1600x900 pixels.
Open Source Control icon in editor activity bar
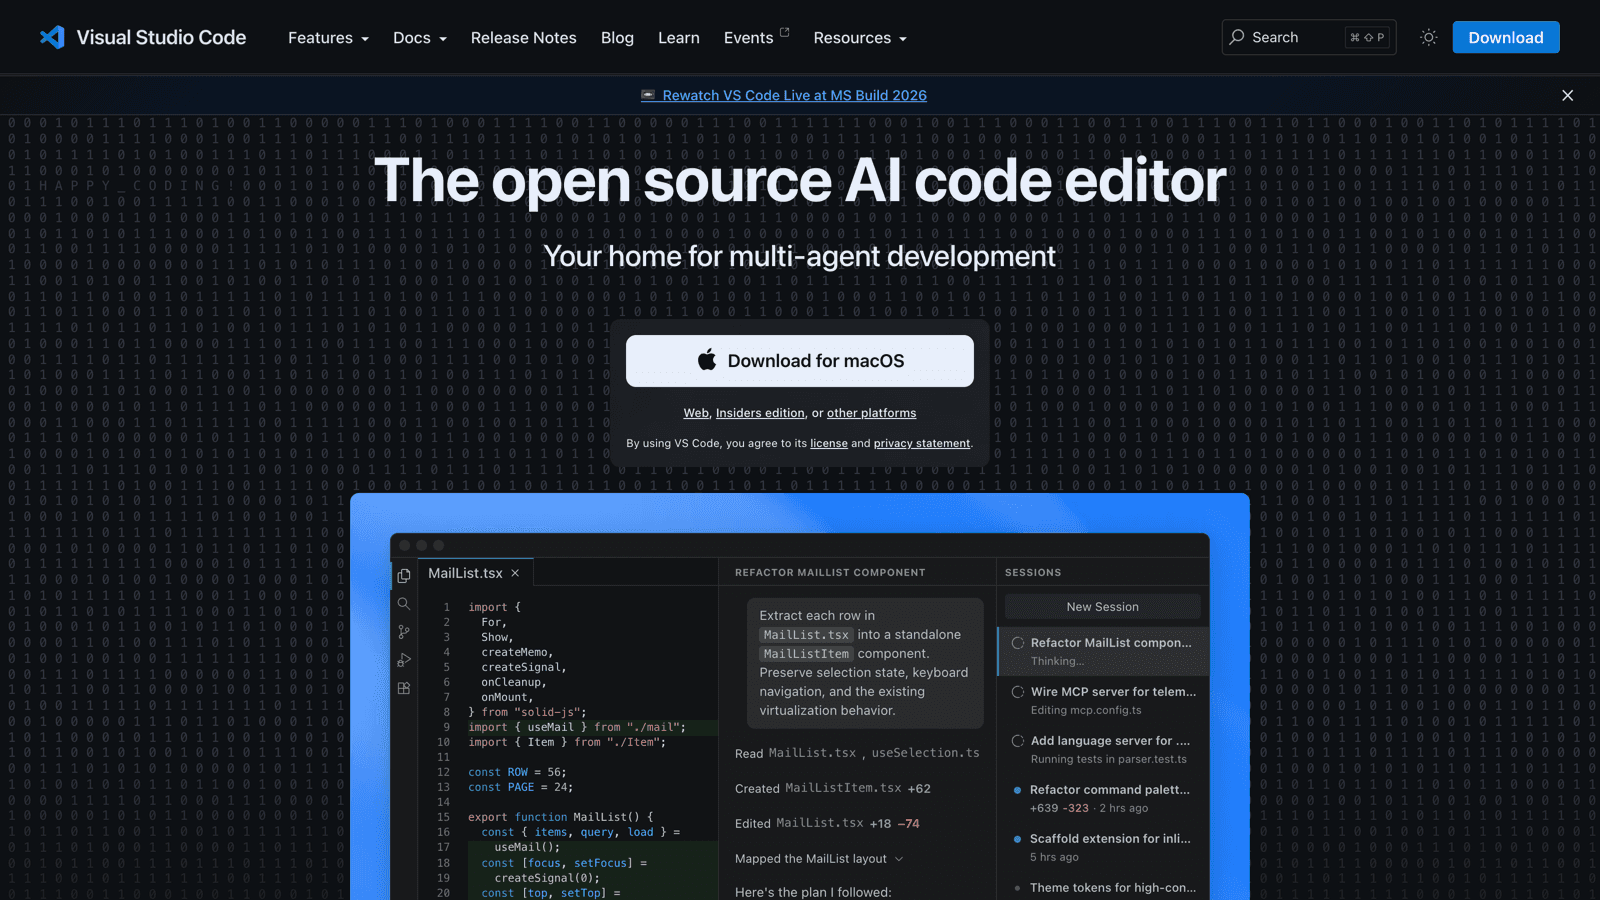404,632
